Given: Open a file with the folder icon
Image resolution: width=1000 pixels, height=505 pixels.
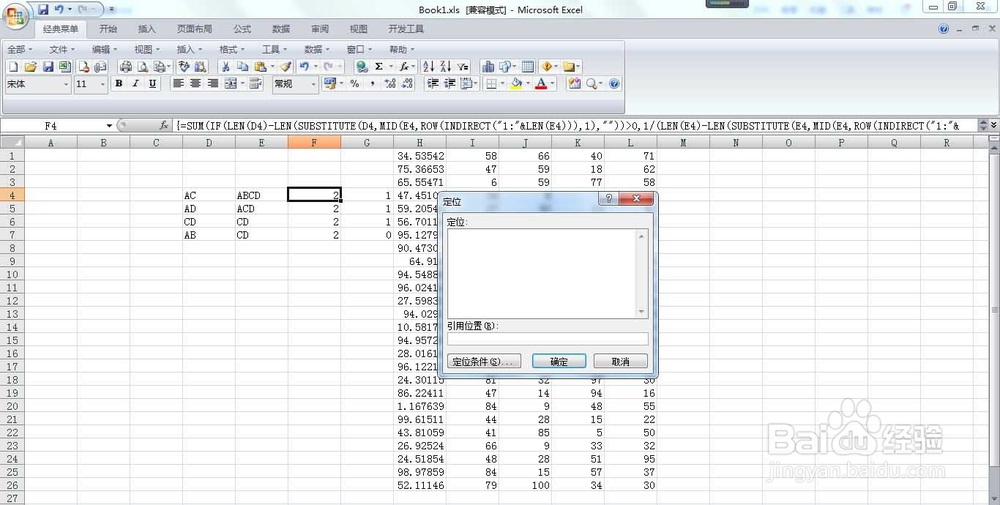Looking at the screenshot, I should tap(30, 66).
